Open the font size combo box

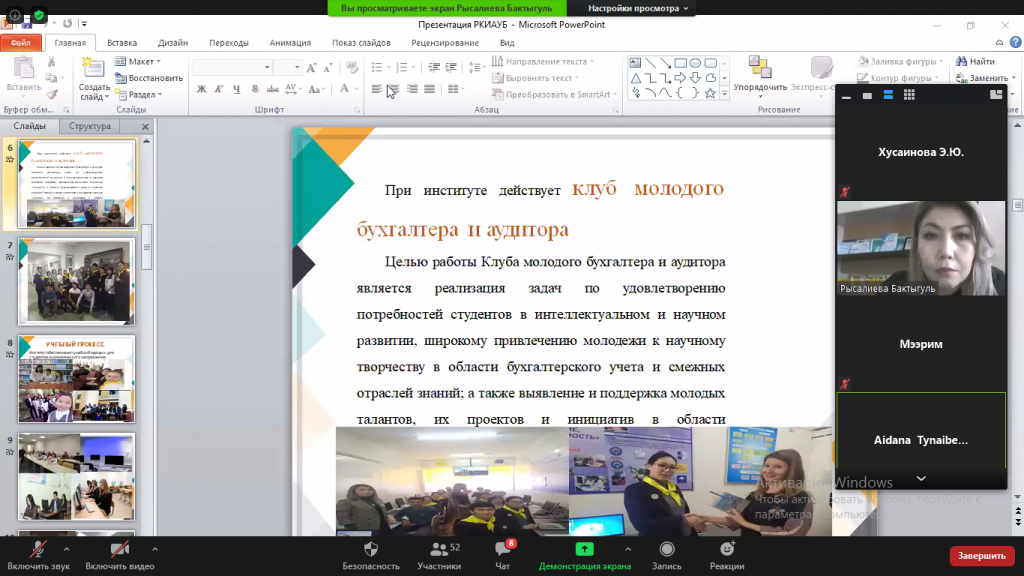pyautogui.click(x=287, y=67)
